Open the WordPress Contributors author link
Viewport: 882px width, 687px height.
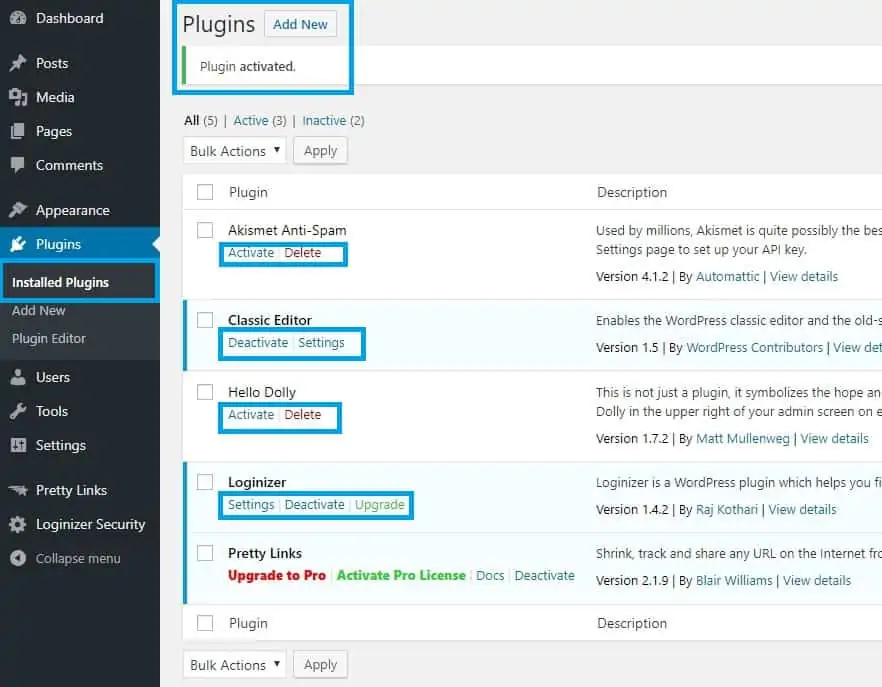(x=755, y=348)
